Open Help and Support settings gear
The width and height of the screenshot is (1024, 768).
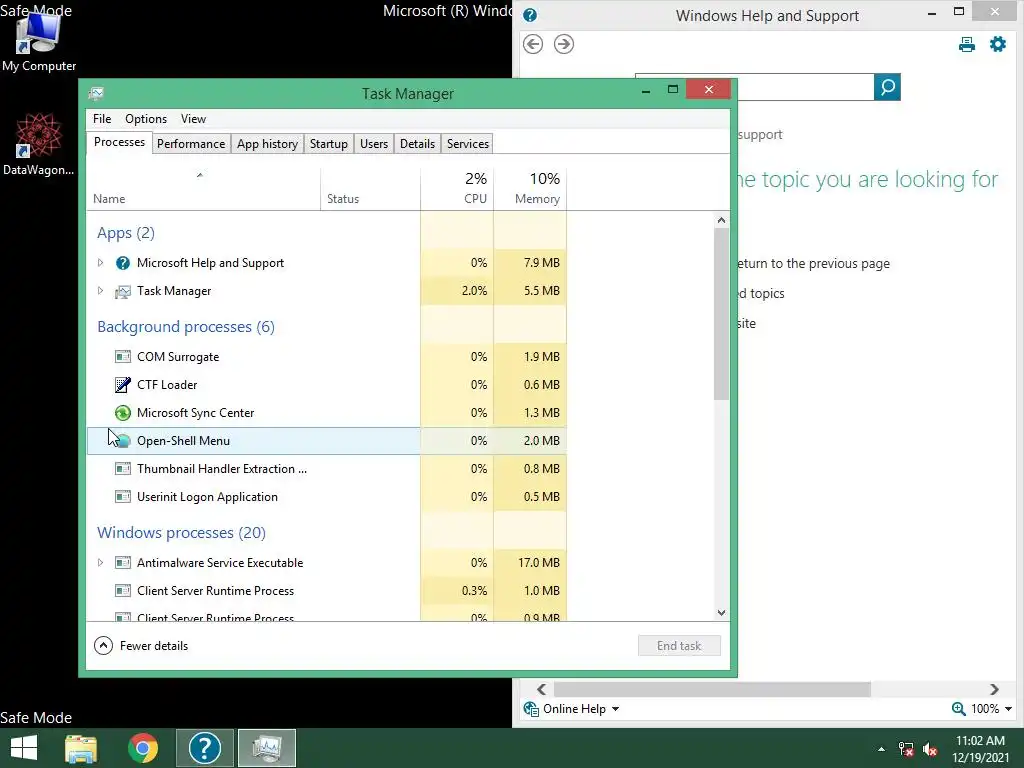pos(998,44)
